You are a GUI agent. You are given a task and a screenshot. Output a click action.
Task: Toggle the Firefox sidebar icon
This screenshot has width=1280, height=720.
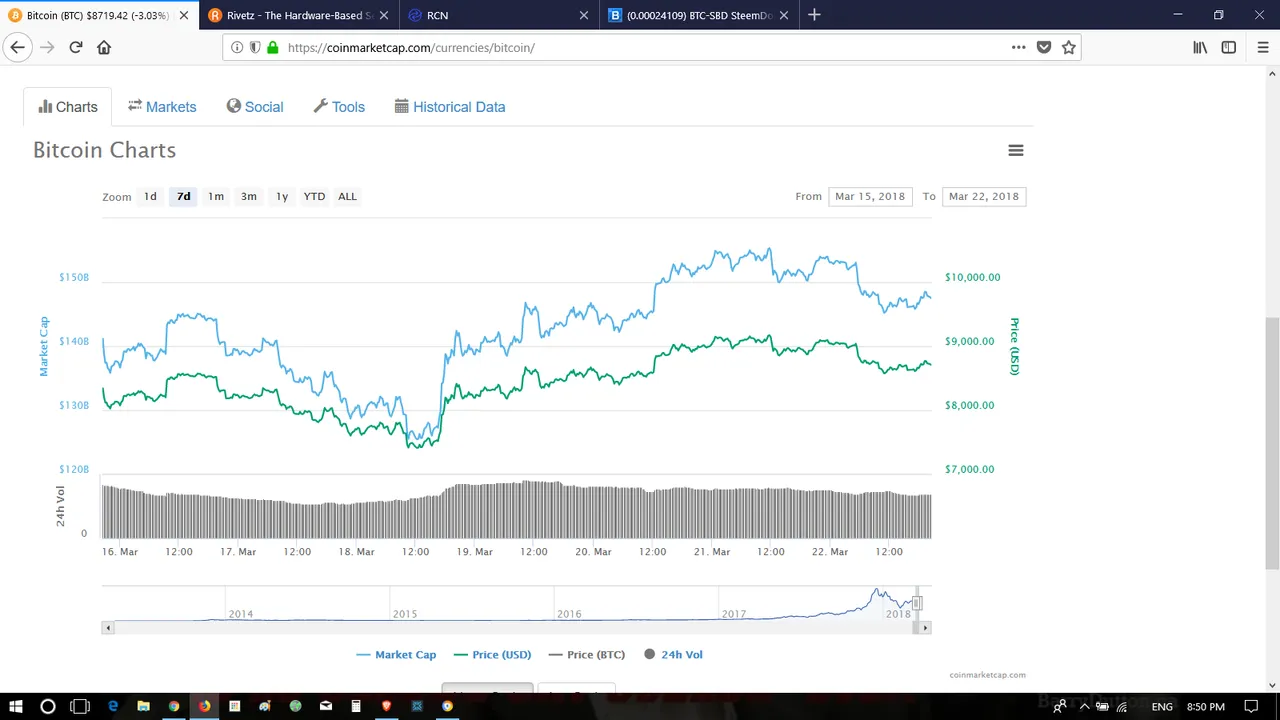1229,47
